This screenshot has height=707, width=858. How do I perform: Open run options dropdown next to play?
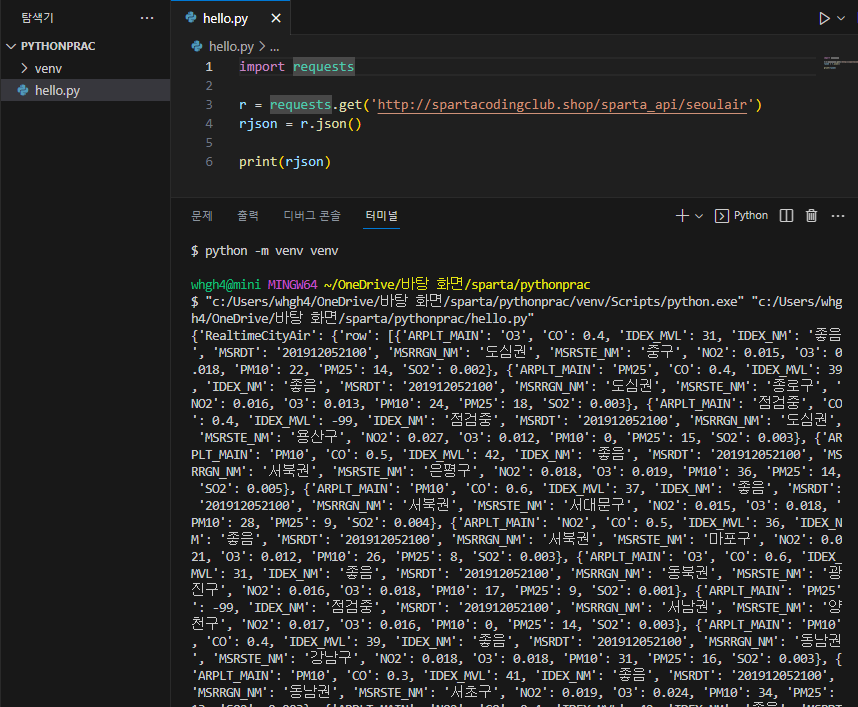point(841,19)
